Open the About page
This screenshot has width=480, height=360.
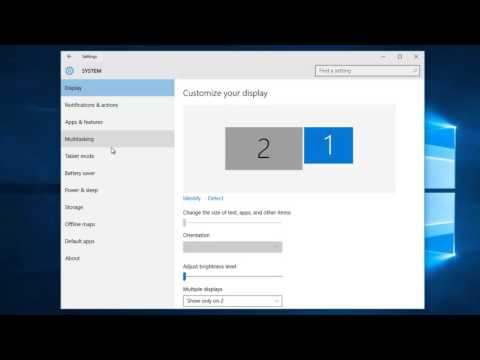pos(117,258)
